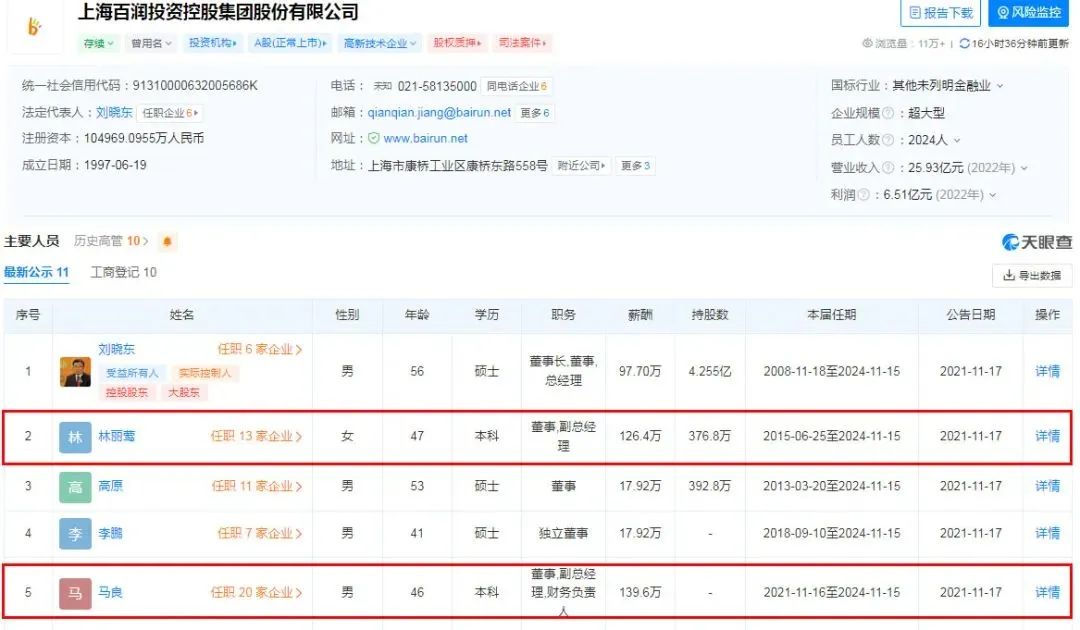Click 林 avatar icon
1080x630 pixels.
(75, 437)
